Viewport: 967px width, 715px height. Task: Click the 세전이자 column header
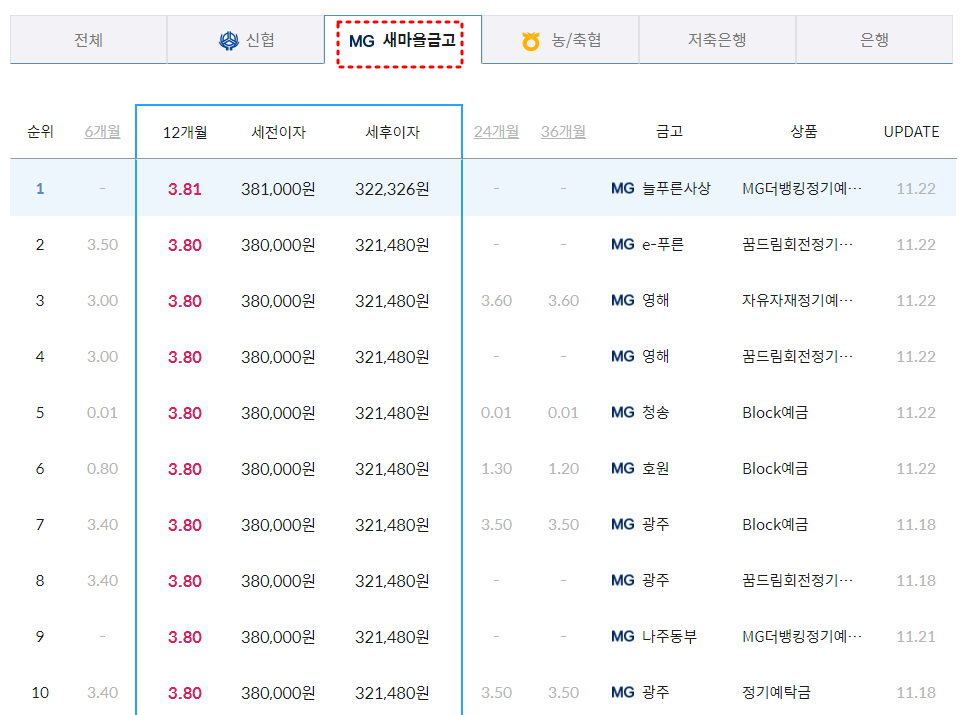(x=278, y=132)
